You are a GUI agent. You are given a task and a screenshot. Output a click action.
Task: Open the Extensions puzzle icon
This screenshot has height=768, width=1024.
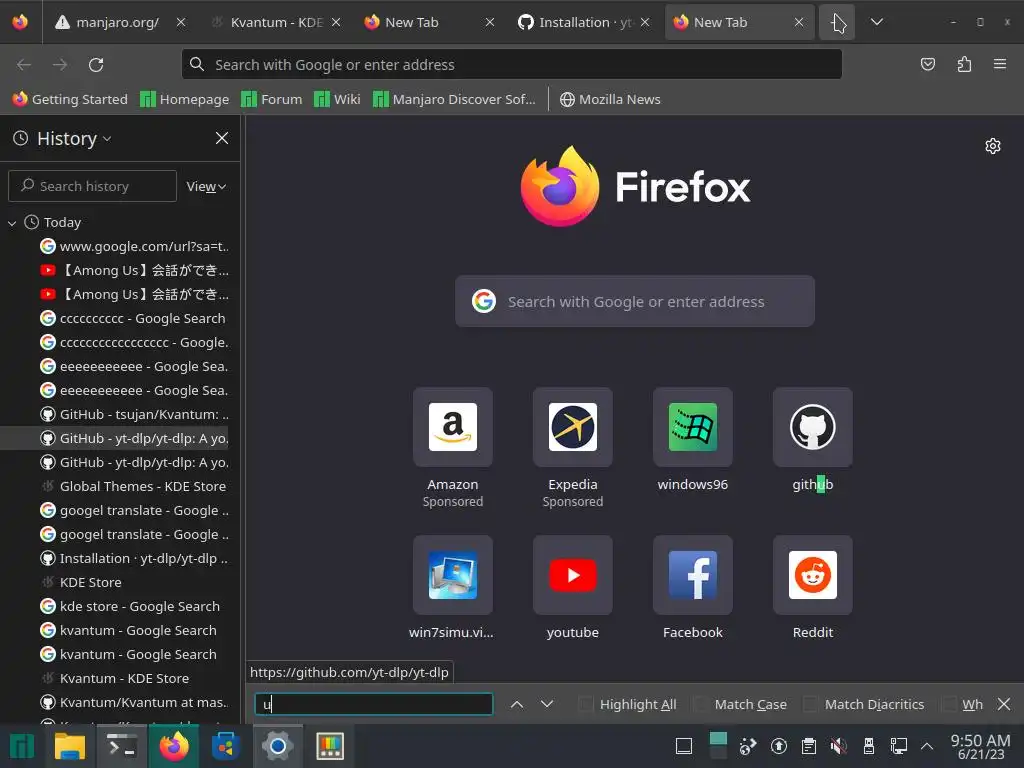964,64
